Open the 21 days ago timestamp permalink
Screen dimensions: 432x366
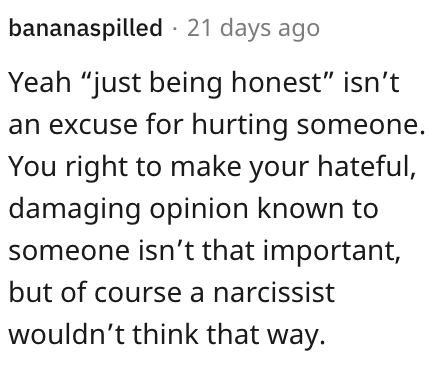pyautogui.click(x=253, y=29)
